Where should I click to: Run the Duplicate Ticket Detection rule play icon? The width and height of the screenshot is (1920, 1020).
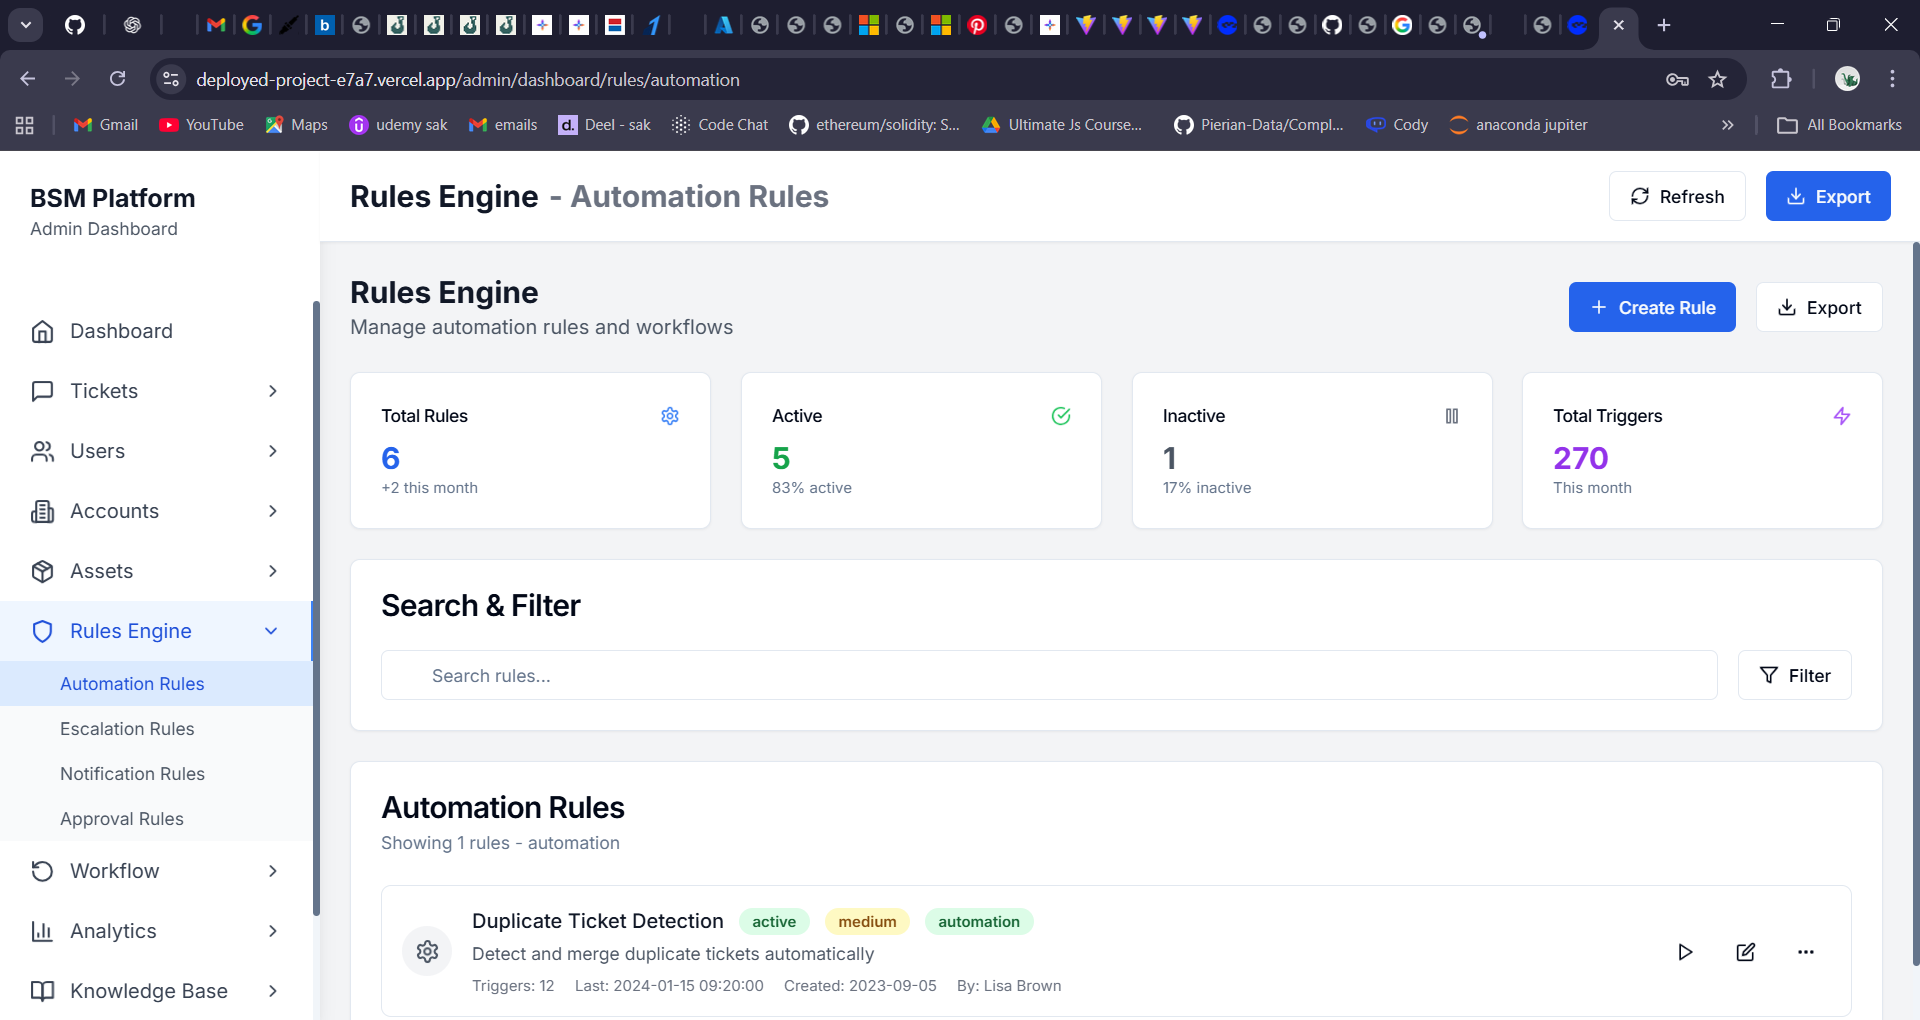tap(1685, 952)
